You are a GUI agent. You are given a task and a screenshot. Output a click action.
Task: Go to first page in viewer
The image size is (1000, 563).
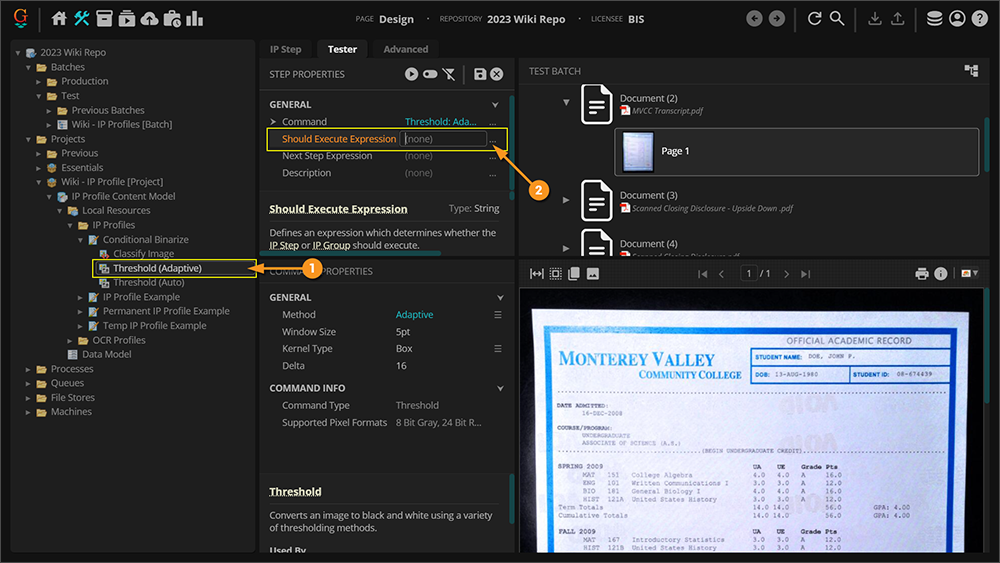tap(703, 274)
